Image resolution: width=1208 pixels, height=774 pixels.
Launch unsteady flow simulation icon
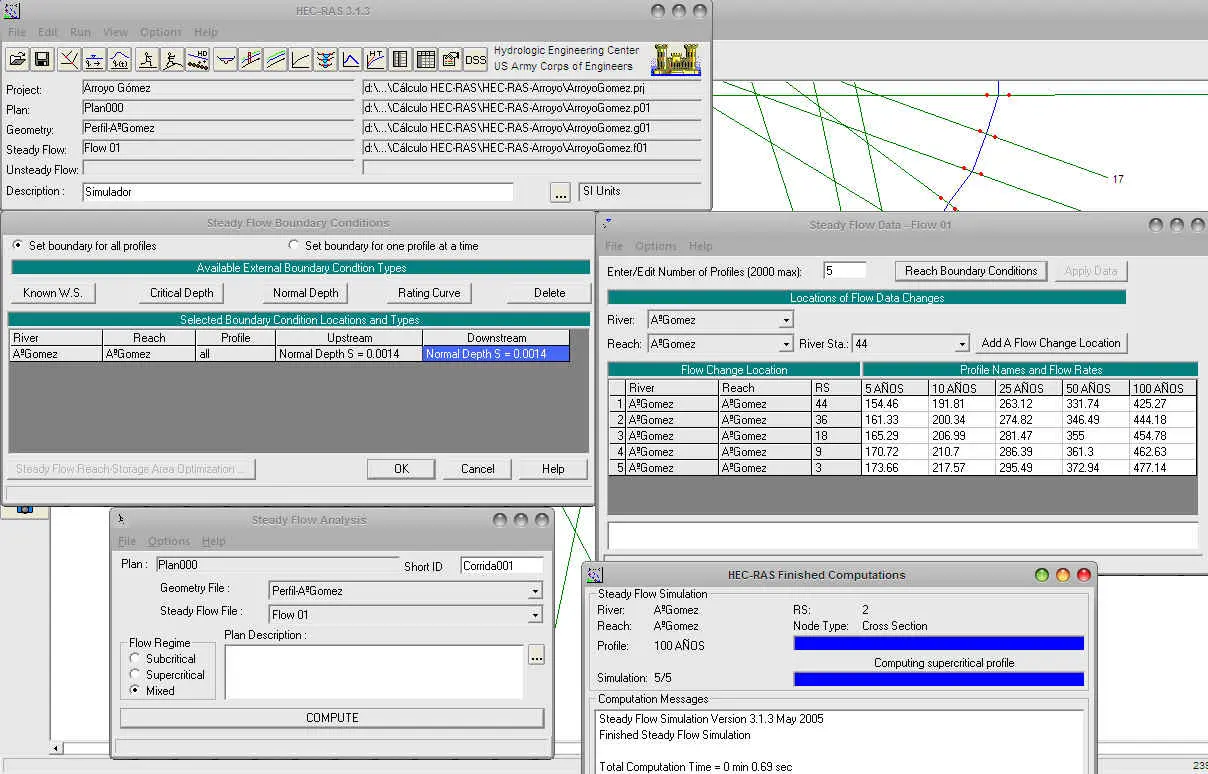click(x=173, y=59)
